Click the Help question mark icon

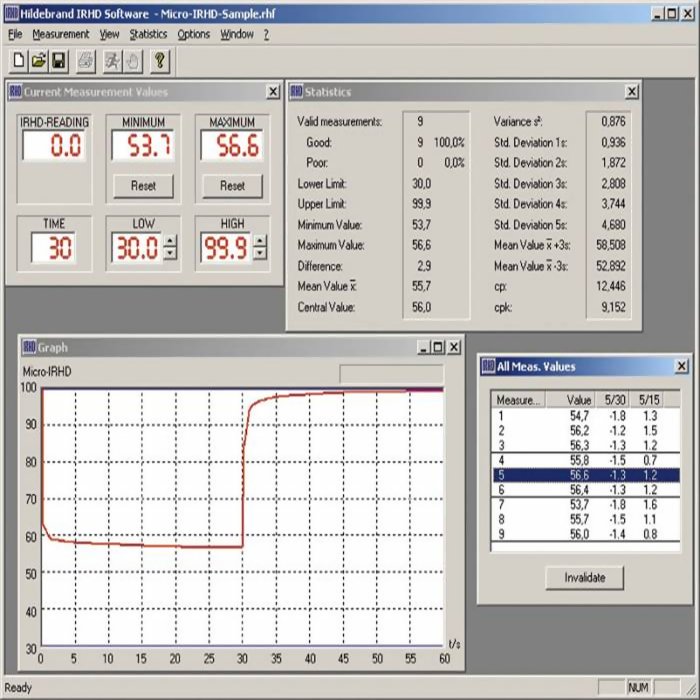(x=160, y=62)
